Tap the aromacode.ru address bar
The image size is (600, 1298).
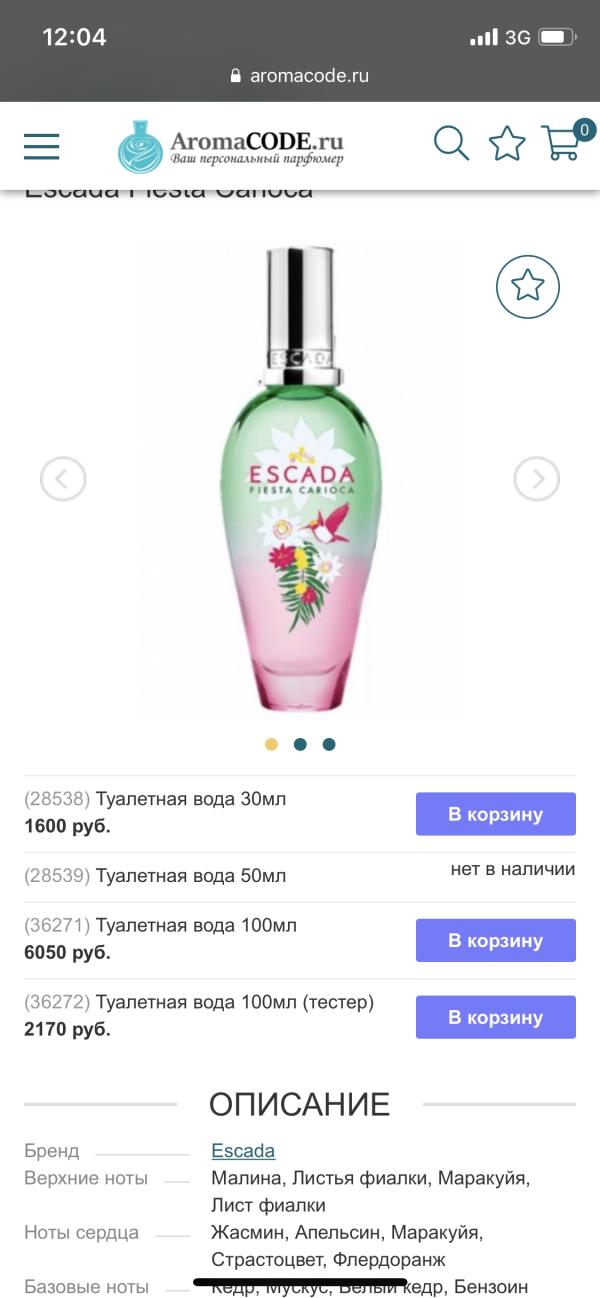pos(300,75)
